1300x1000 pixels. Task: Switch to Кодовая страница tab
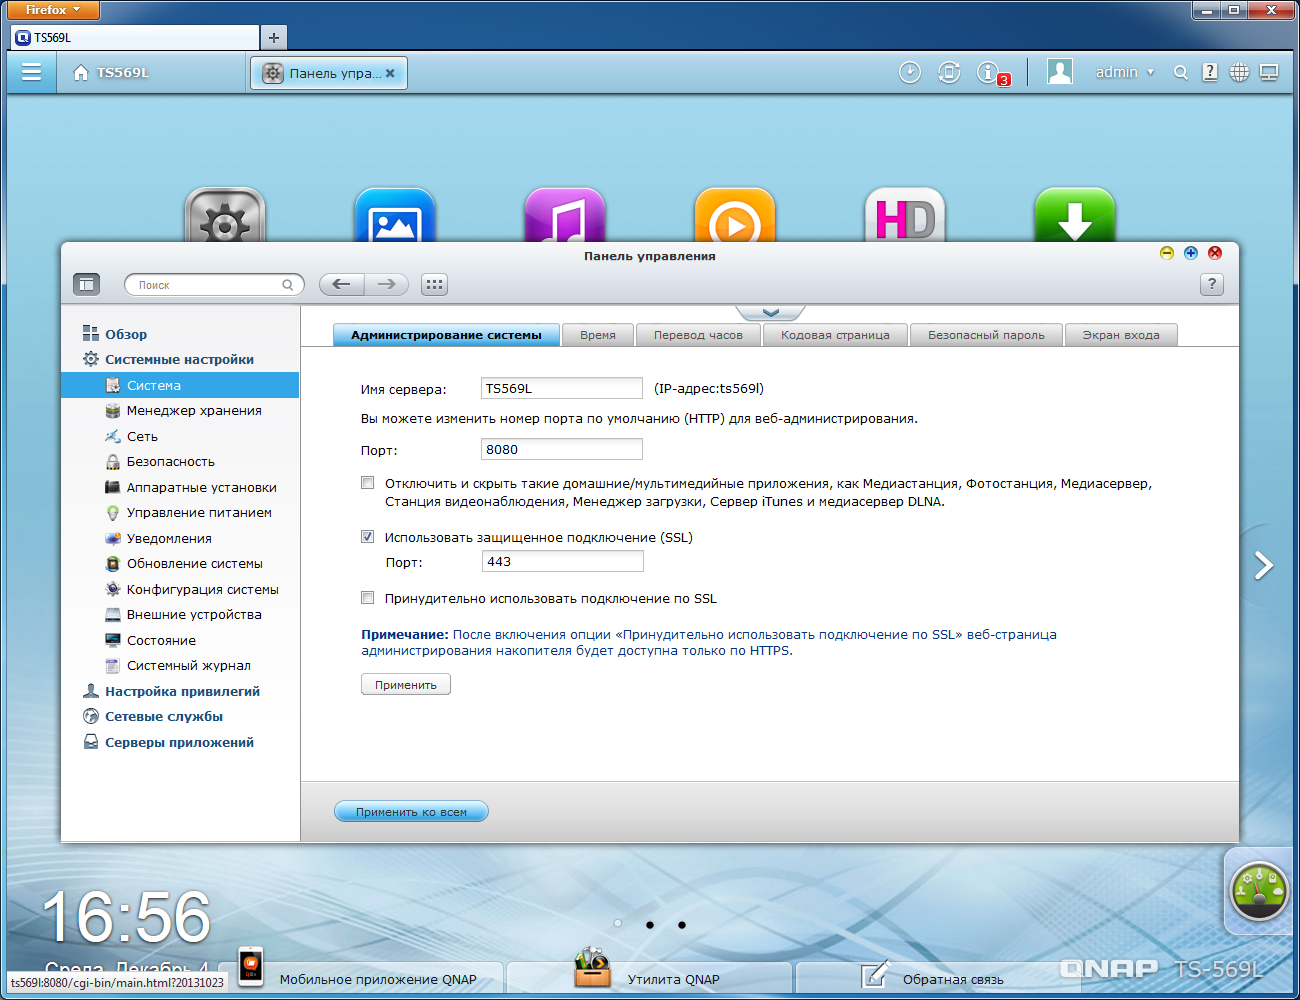[835, 335]
